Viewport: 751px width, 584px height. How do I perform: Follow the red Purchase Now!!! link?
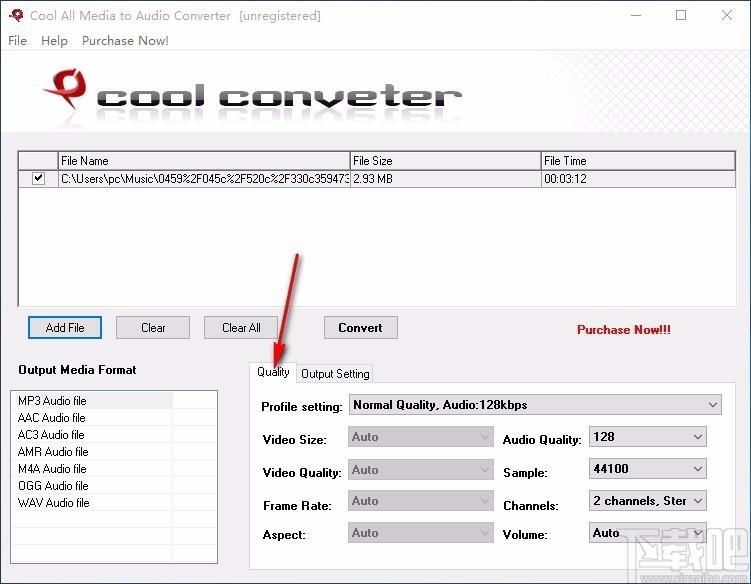(624, 330)
